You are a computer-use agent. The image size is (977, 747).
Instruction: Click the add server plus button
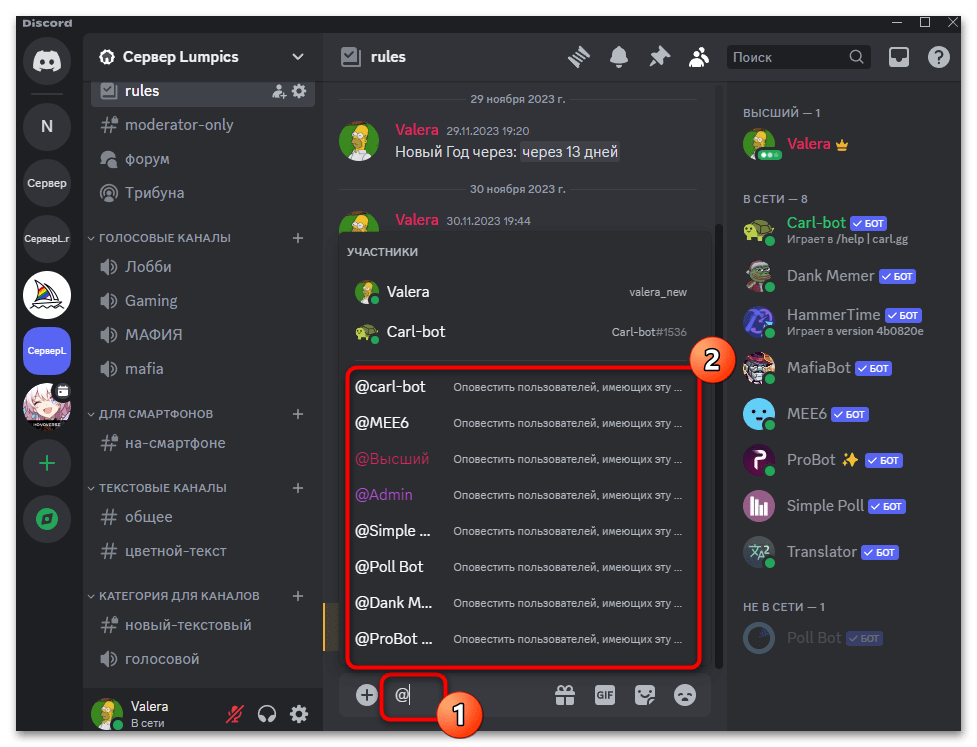click(x=47, y=463)
